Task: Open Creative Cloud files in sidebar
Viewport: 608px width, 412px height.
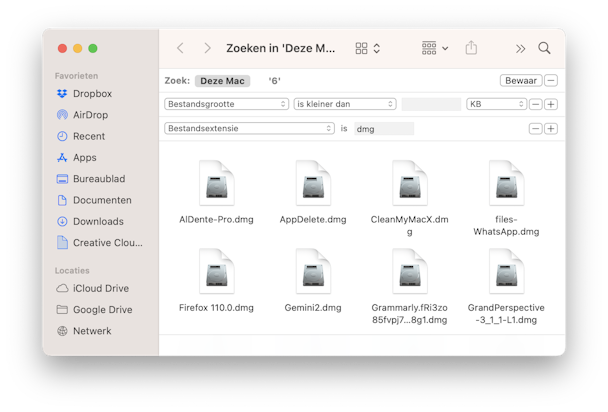Action: click(x=100, y=243)
